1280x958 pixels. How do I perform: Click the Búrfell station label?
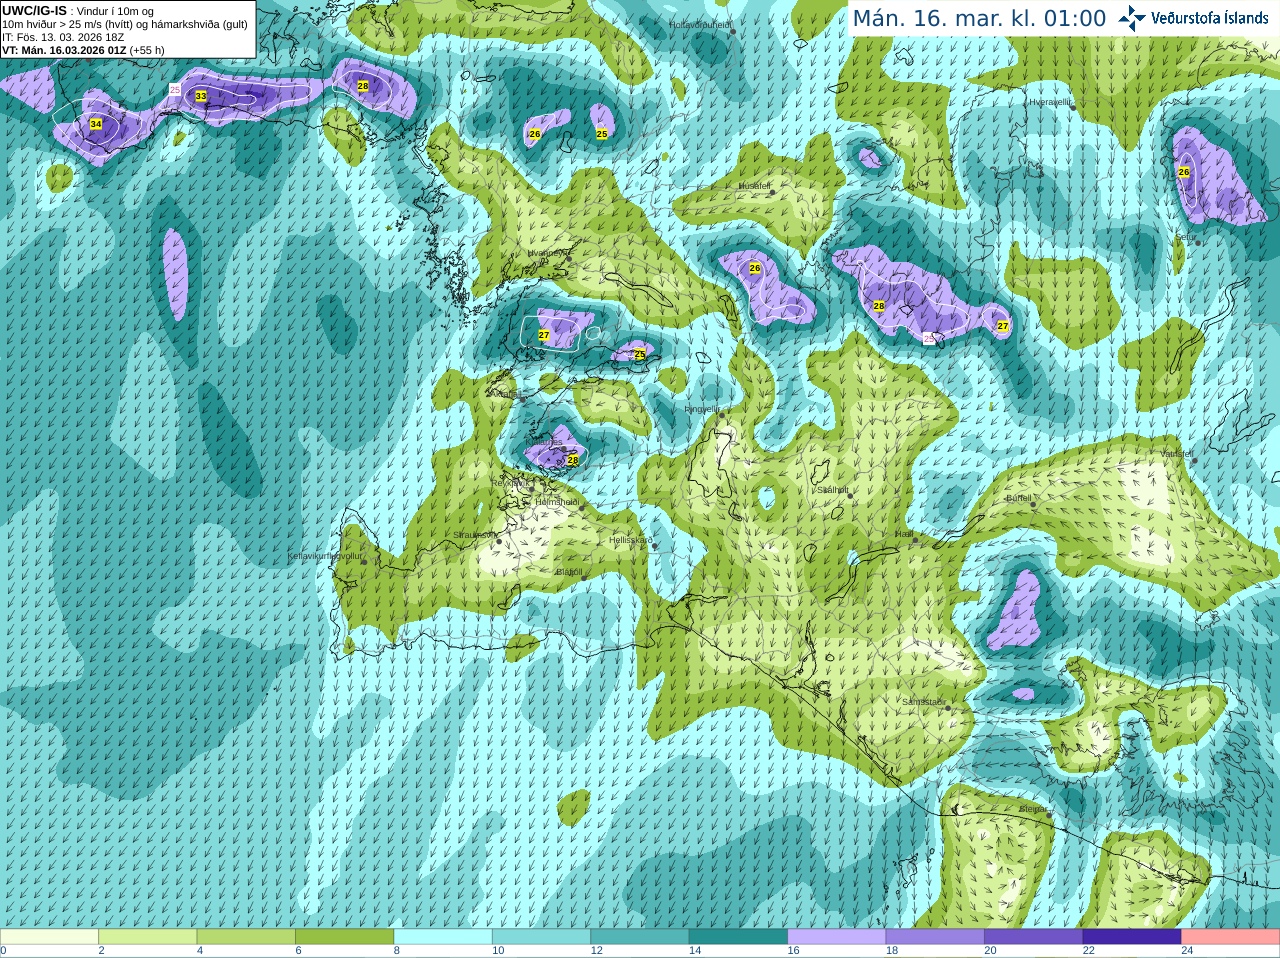[x=1018, y=498]
